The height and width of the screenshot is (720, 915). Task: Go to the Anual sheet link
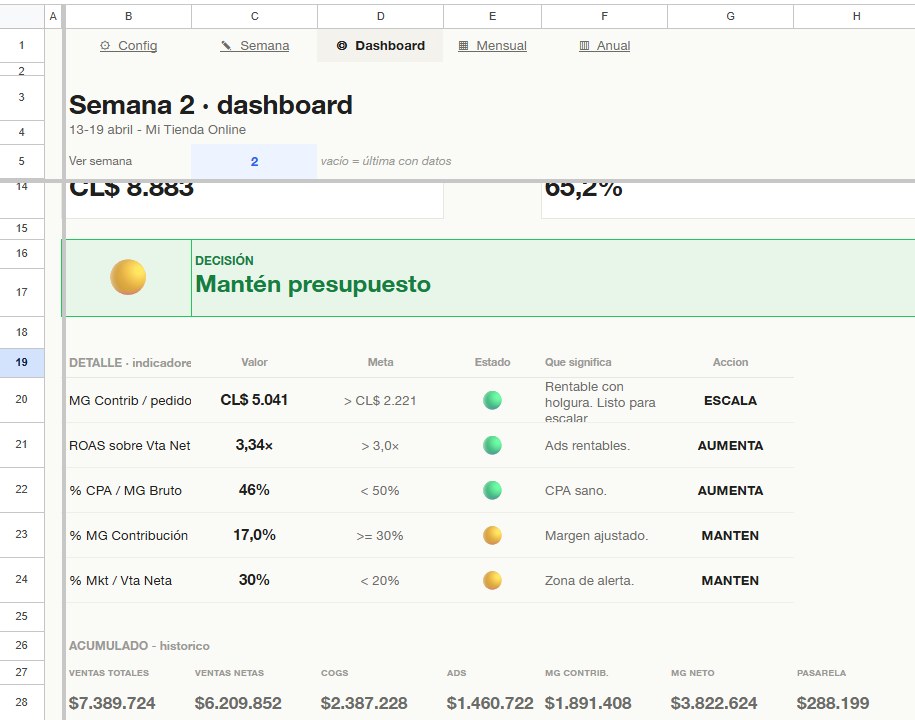pyautogui.click(x=605, y=46)
